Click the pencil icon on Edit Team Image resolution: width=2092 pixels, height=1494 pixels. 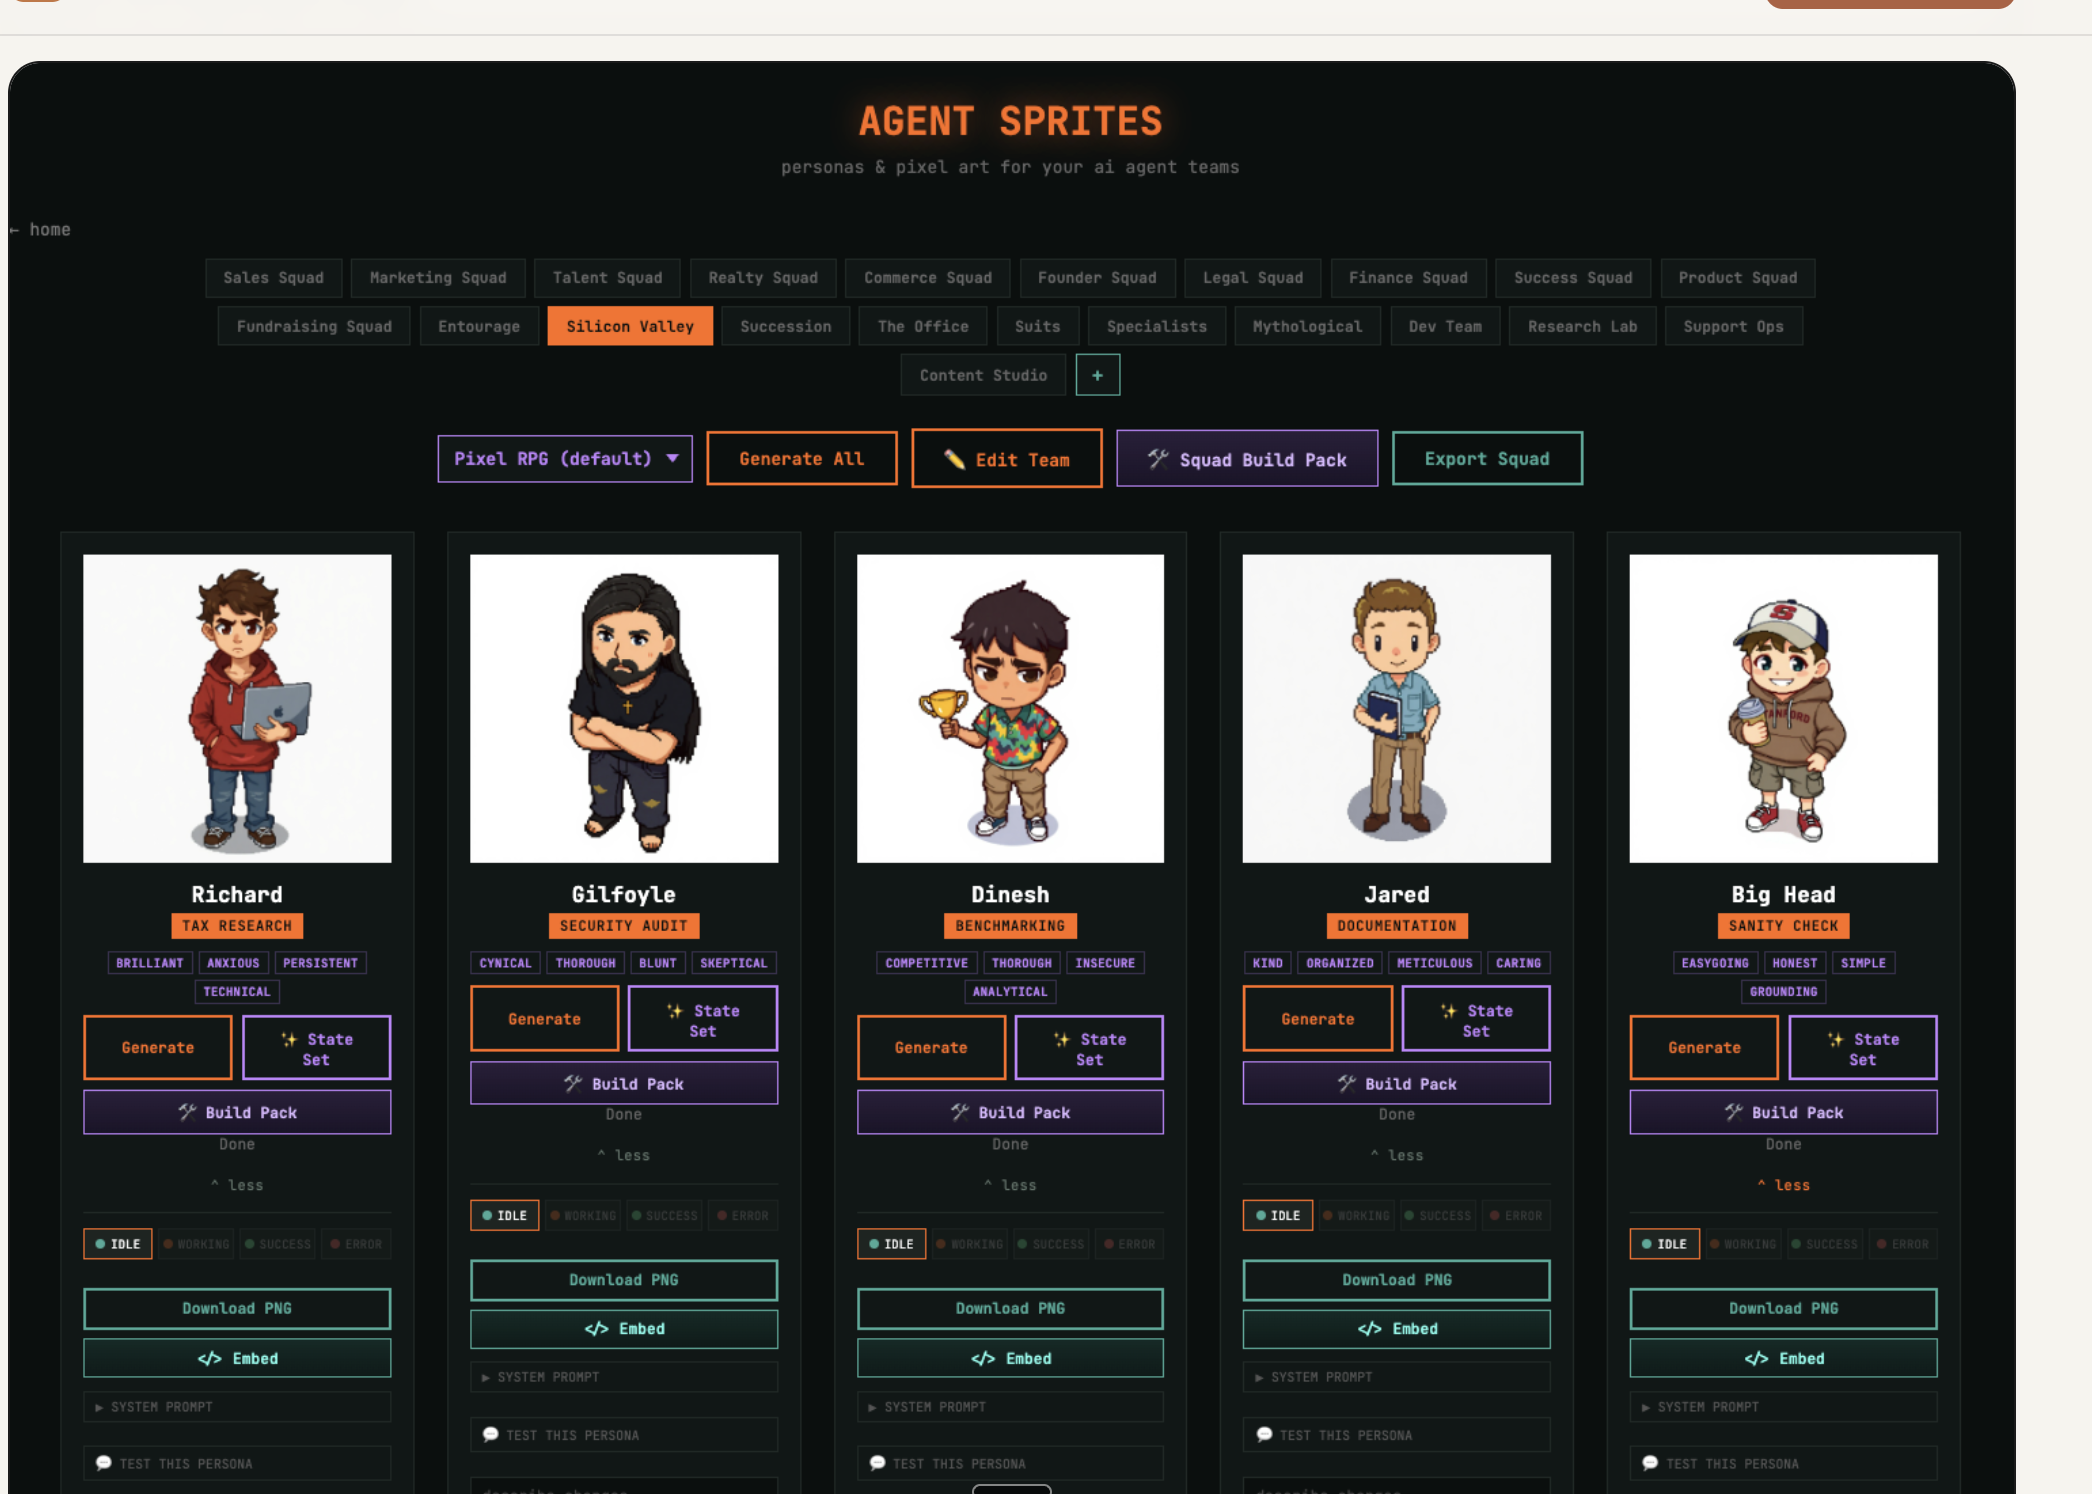pos(954,459)
